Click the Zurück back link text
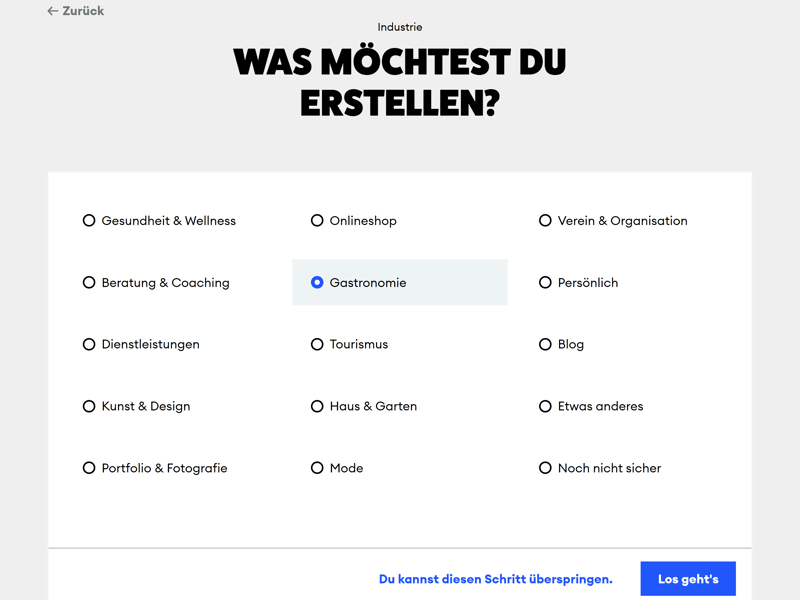Image resolution: width=800 pixels, height=600 pixels. point(83,11)
